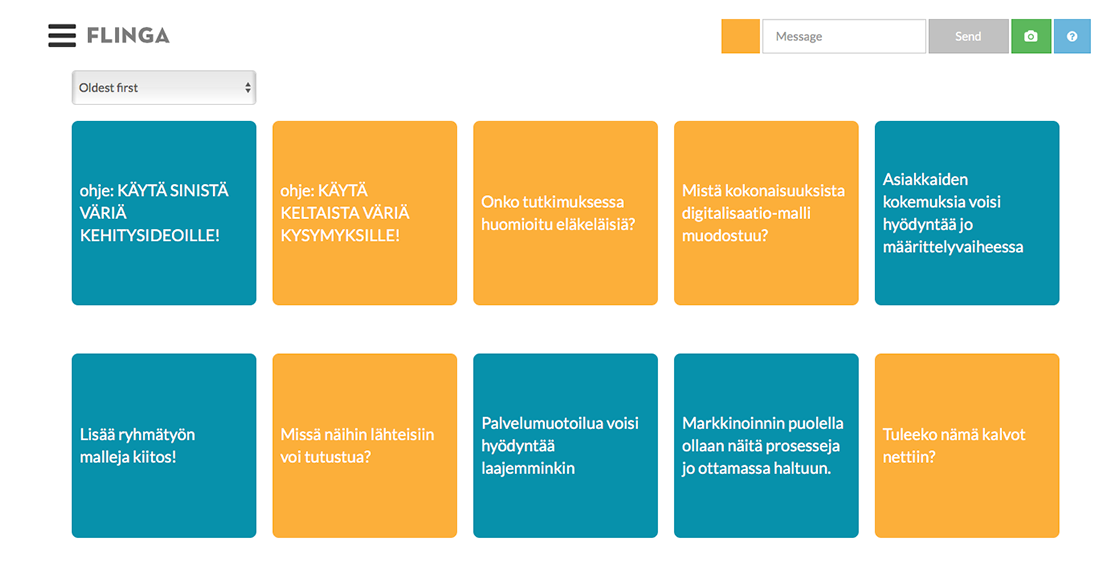Click the Lisää ryhmätyön malleja card
Viewport: 1118px width, 573px height.
point(164,445)
